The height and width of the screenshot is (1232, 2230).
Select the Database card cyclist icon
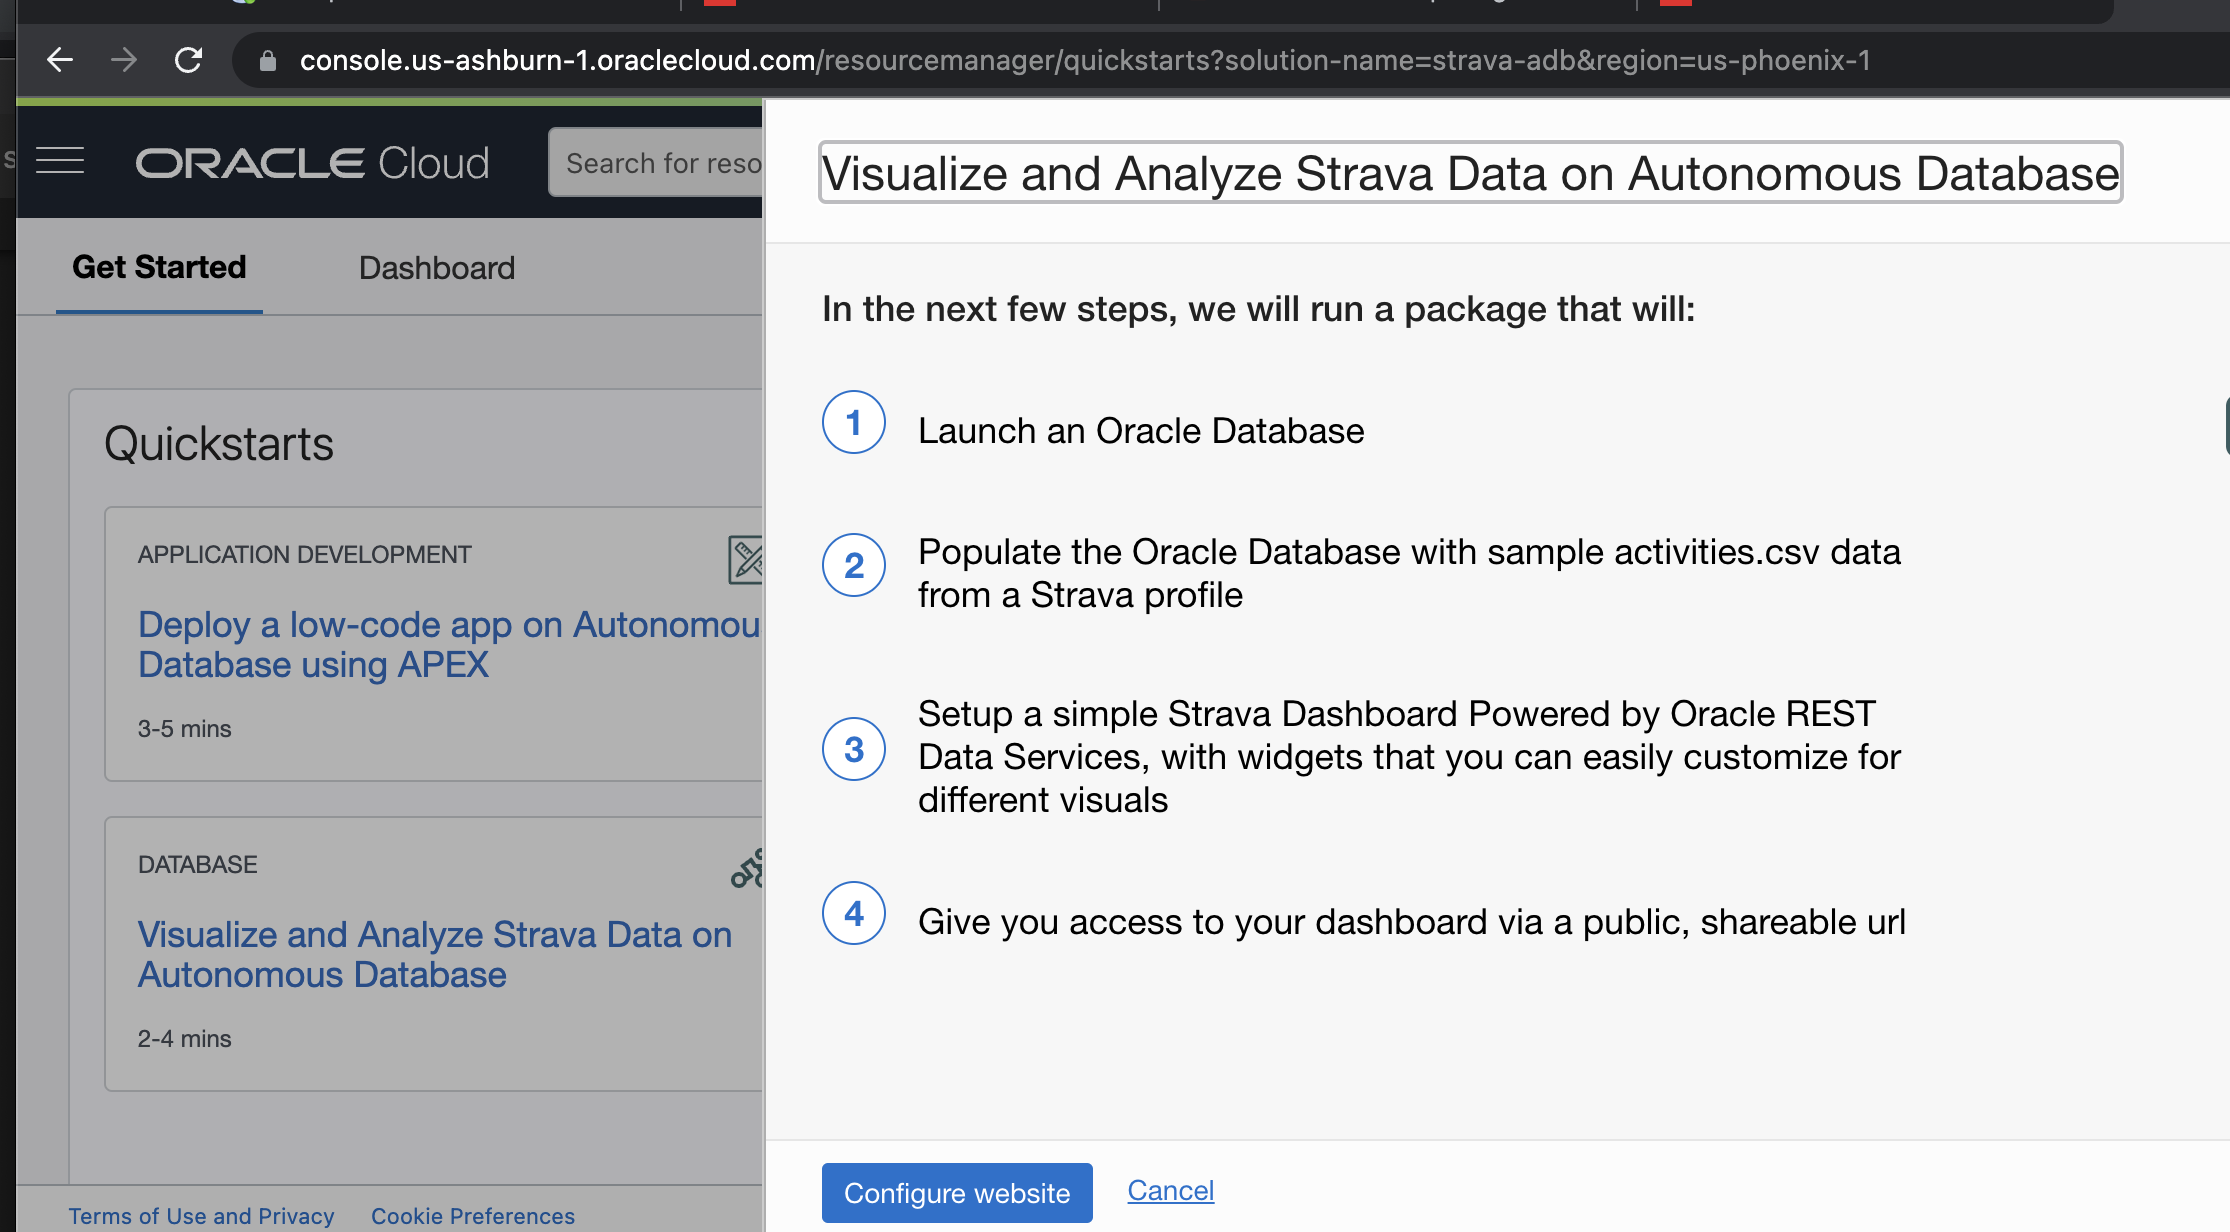click(x=747, y=868)
